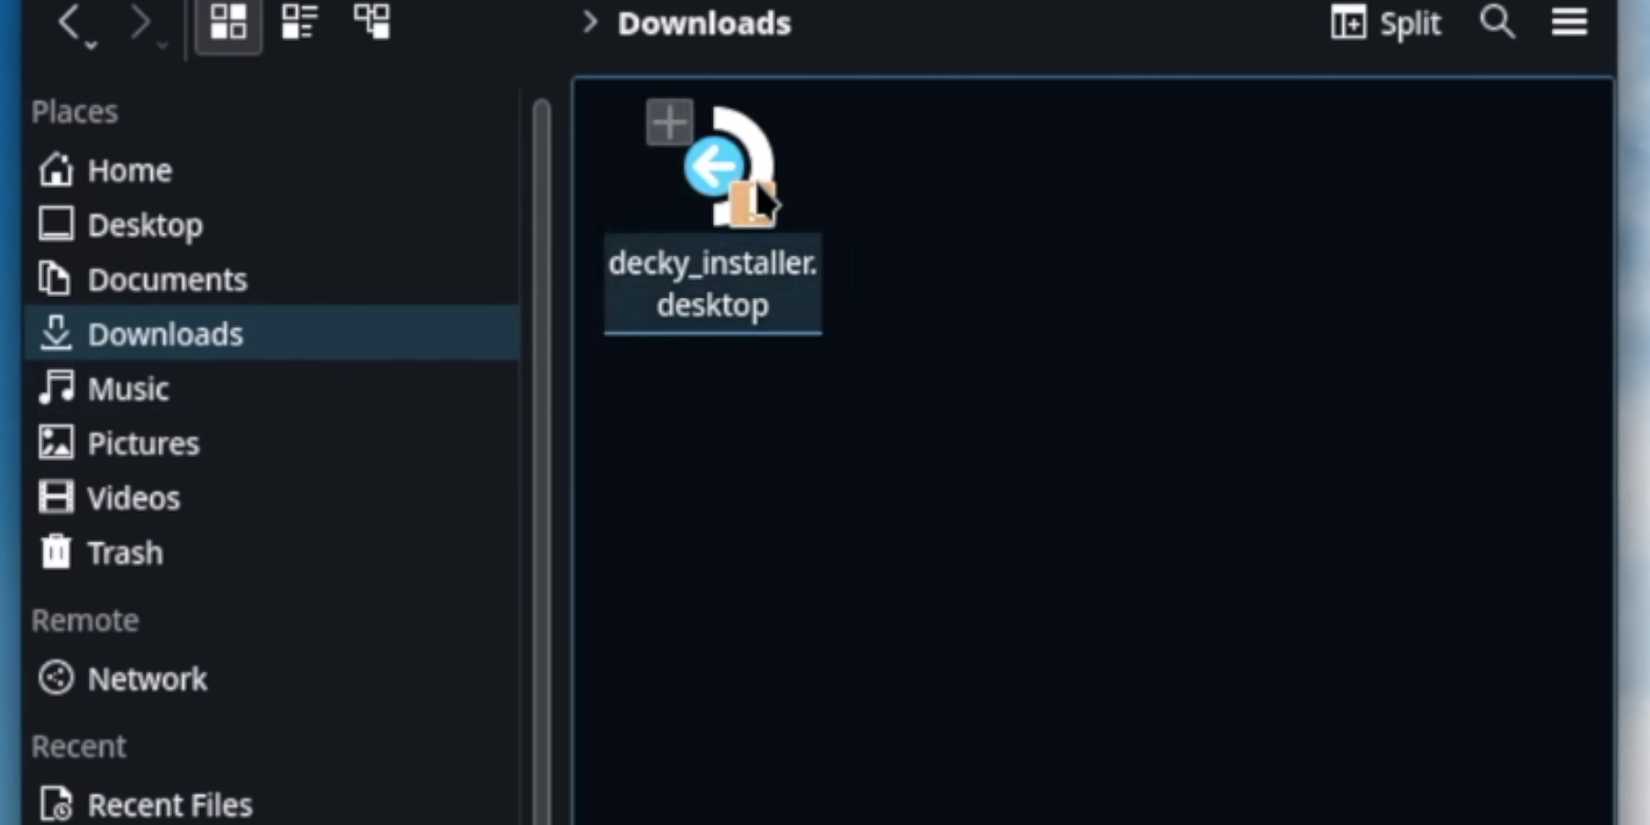Go back using the back arrow
Image resolution: width=1650 pixels, height=825 pixels.
click(69, 23)
